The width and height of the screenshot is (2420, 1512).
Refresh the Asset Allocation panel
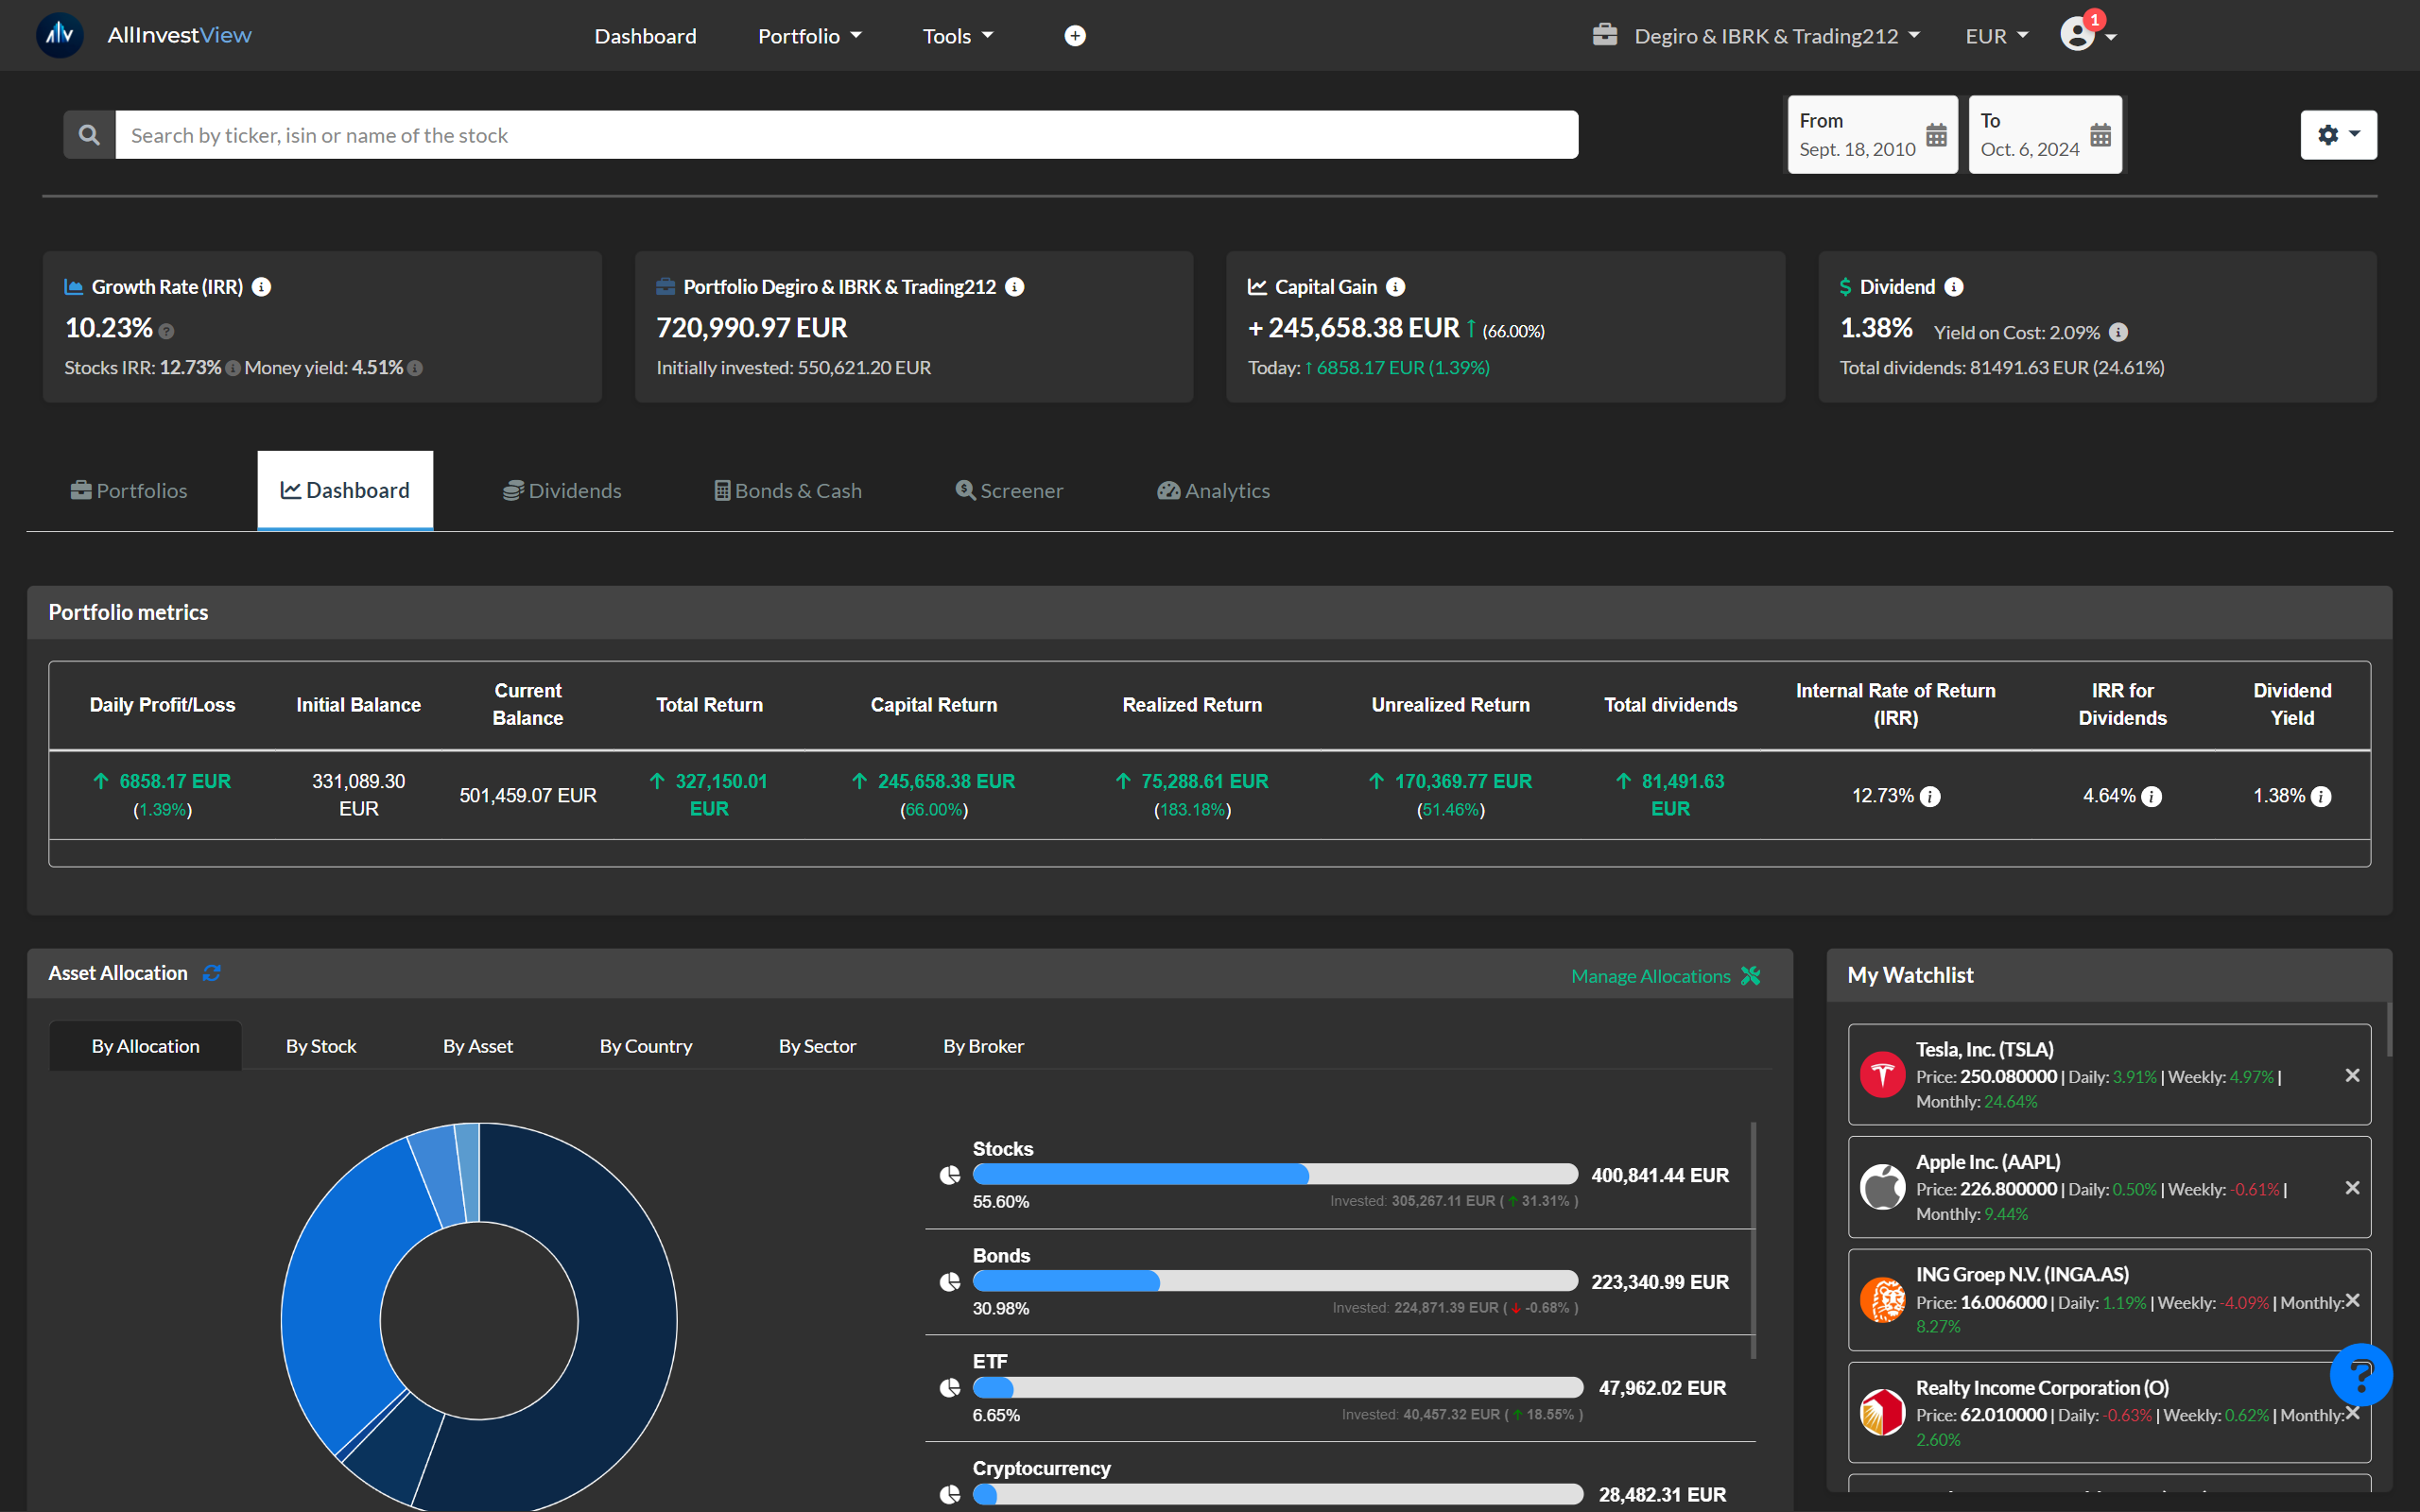coord(212,973)
